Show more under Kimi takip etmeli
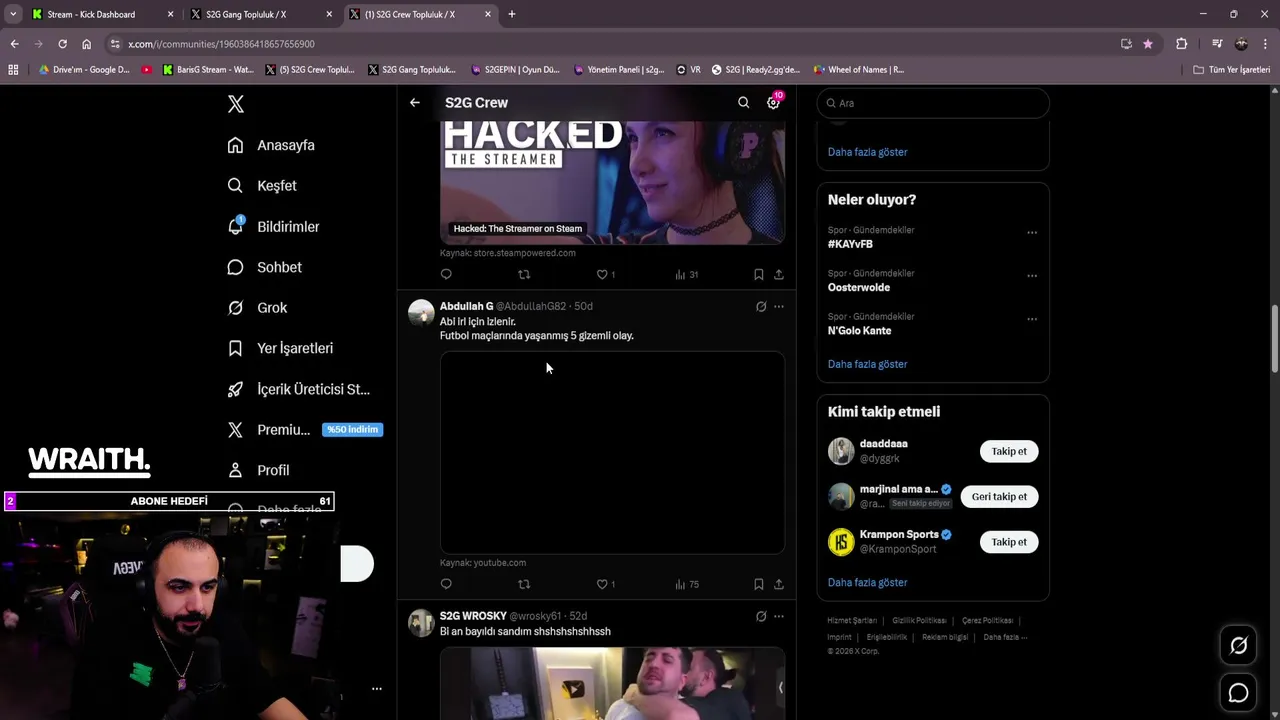This screenshot has width=1280, height=720. point(867,582)
